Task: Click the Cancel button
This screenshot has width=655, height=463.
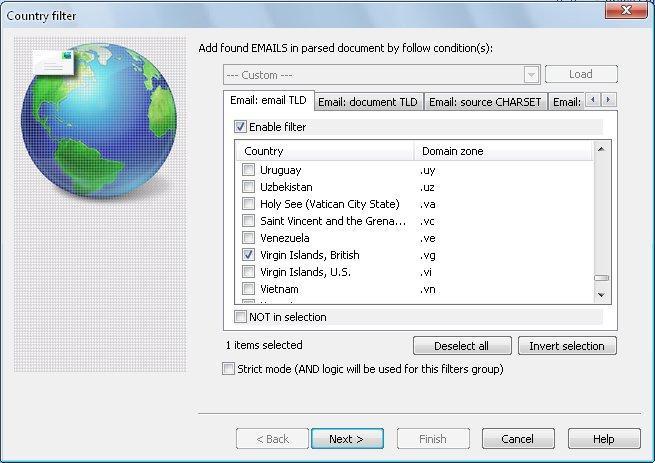Action: point(518,439)
